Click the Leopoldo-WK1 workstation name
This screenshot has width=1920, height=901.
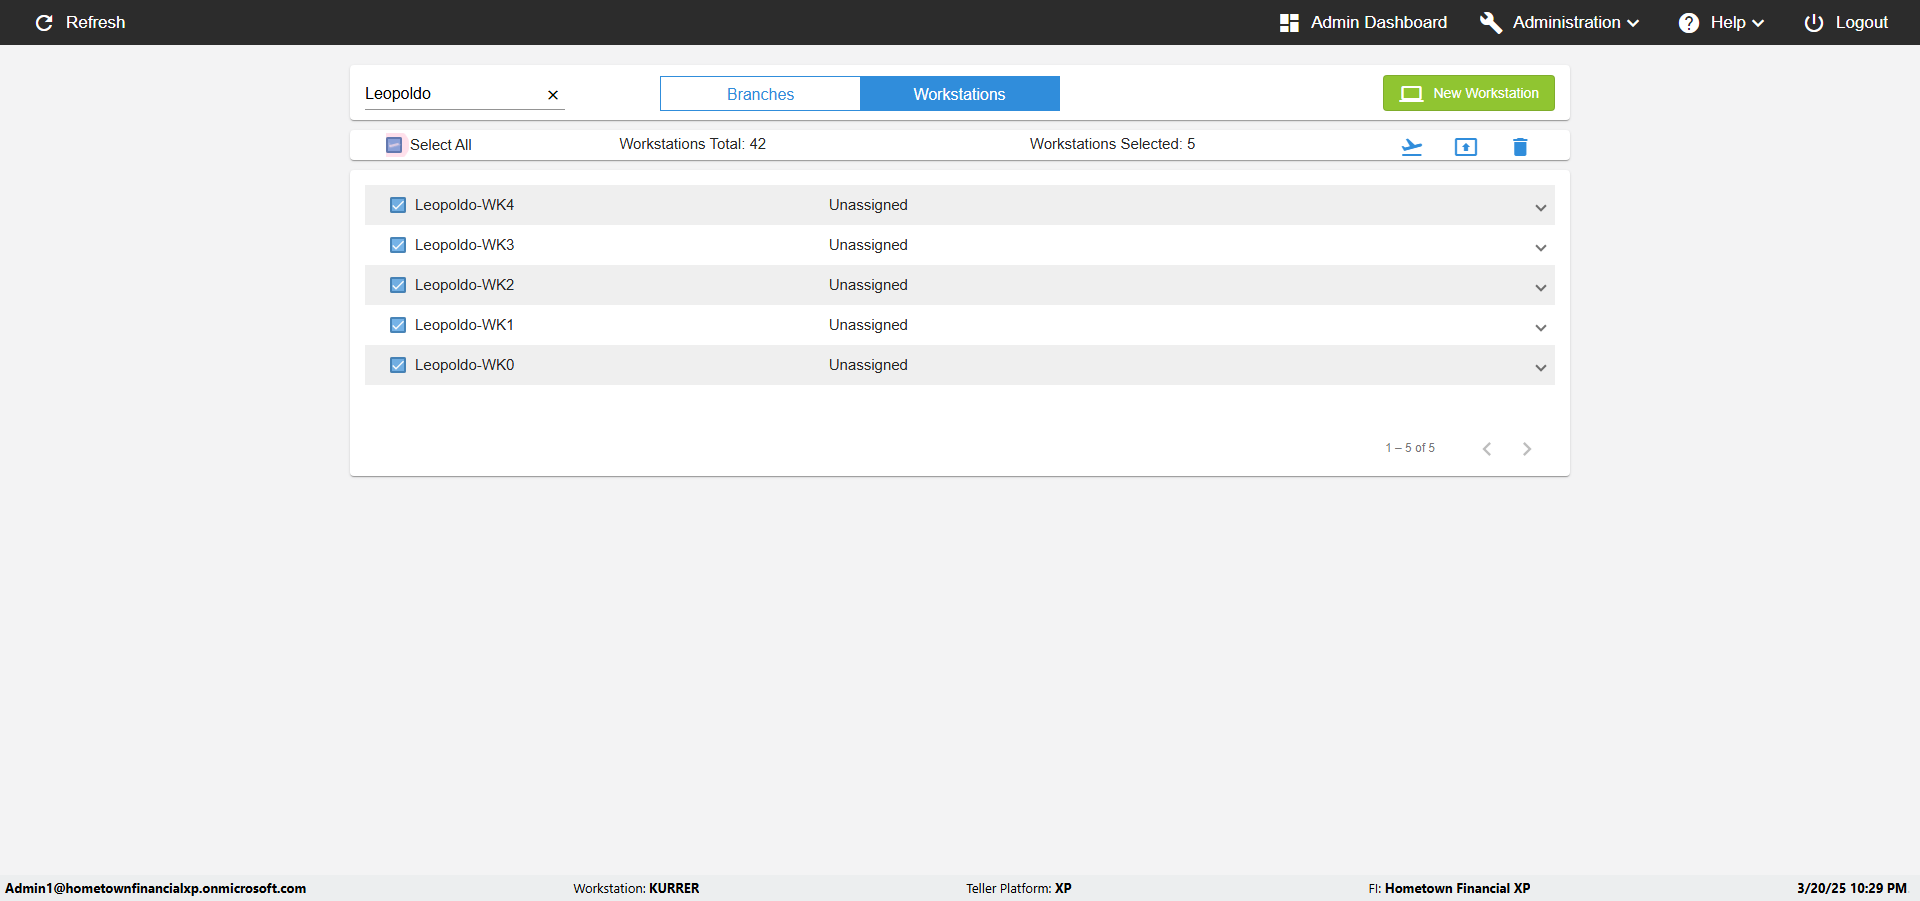coord(464,325)
